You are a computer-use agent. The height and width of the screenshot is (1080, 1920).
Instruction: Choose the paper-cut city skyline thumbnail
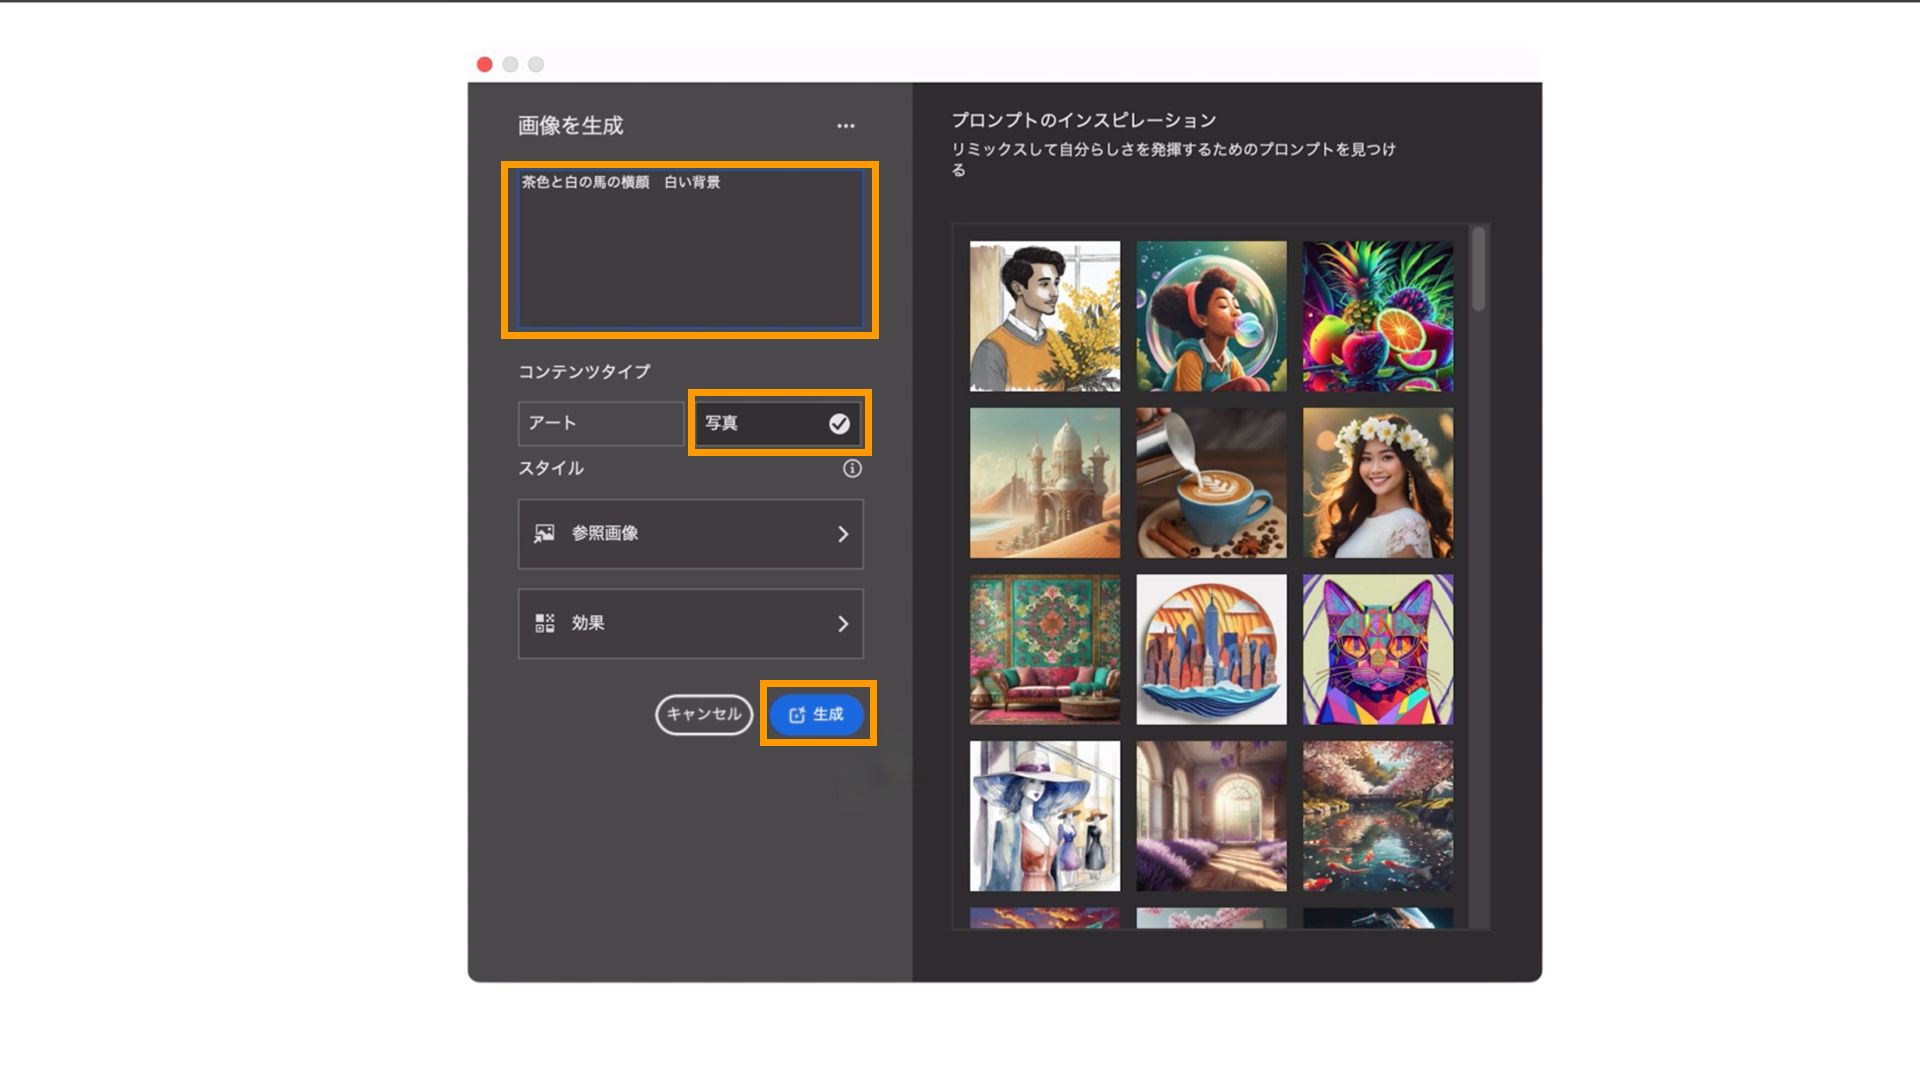point(1211,649)
